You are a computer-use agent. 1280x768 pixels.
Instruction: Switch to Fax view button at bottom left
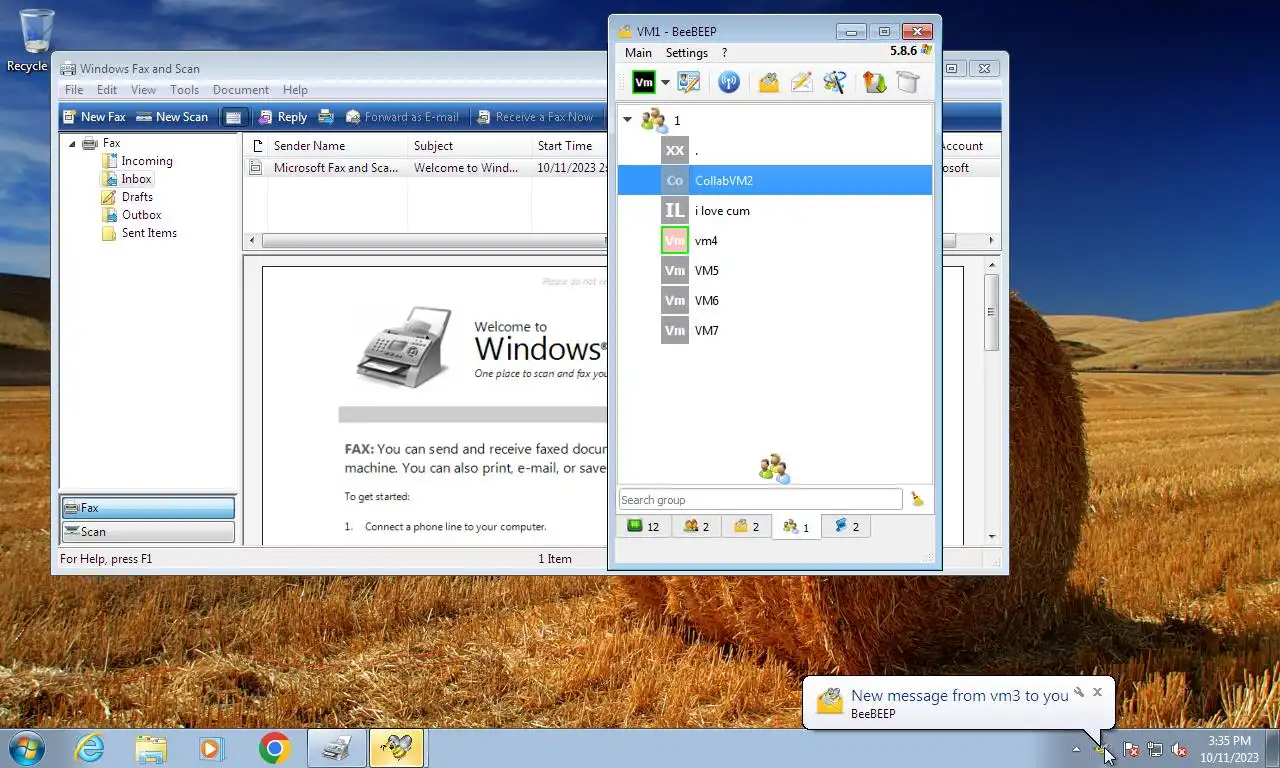pyautogui.click(x=148, y=508)
